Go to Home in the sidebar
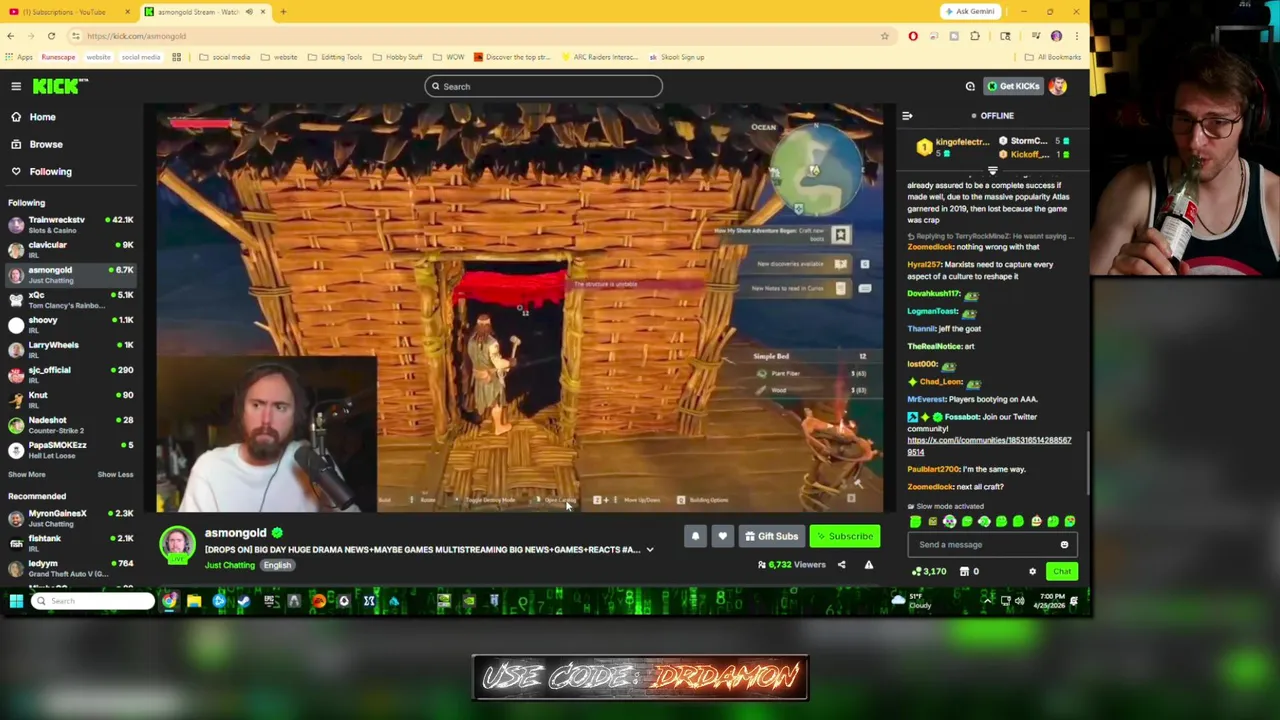The width and height of the screenshot is (1280, 720). click(42, 117)
